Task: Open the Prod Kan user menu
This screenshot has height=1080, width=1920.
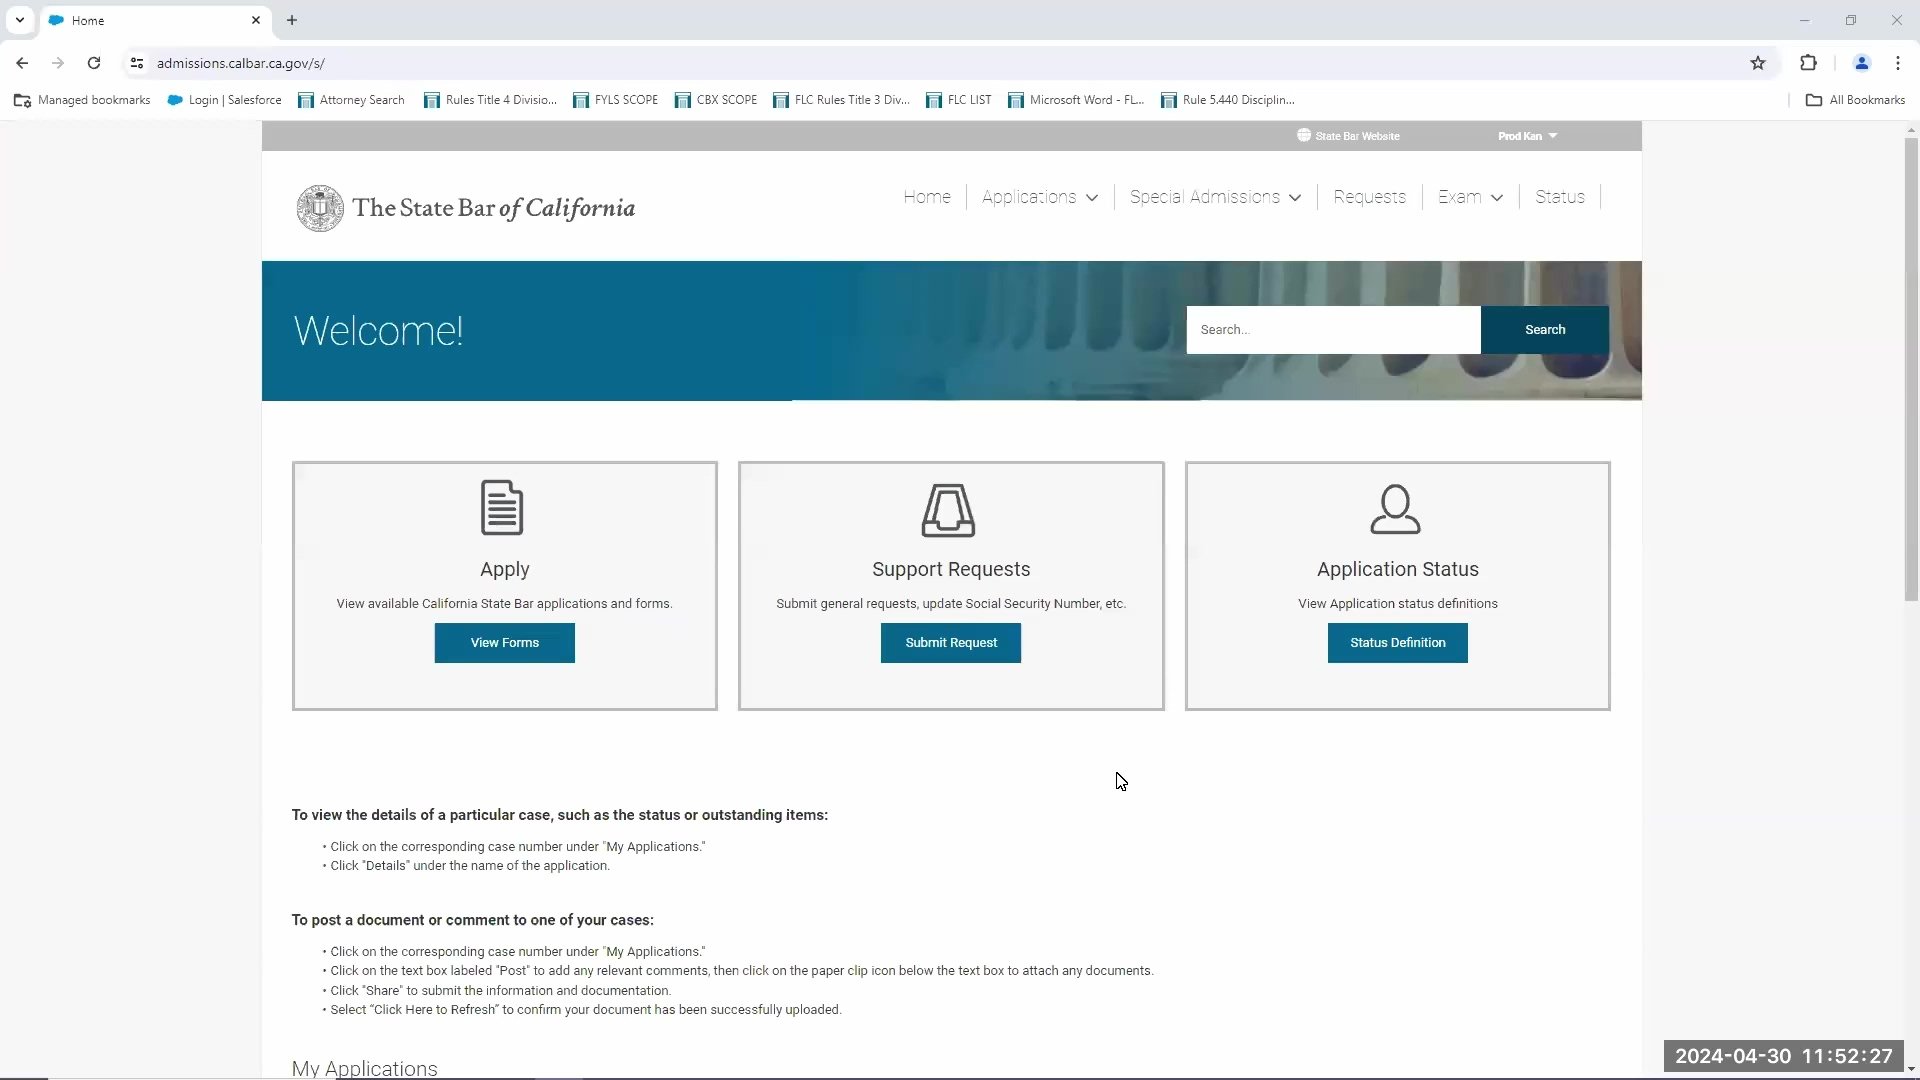Action: pyautogui.click(x=1527, y=136)
